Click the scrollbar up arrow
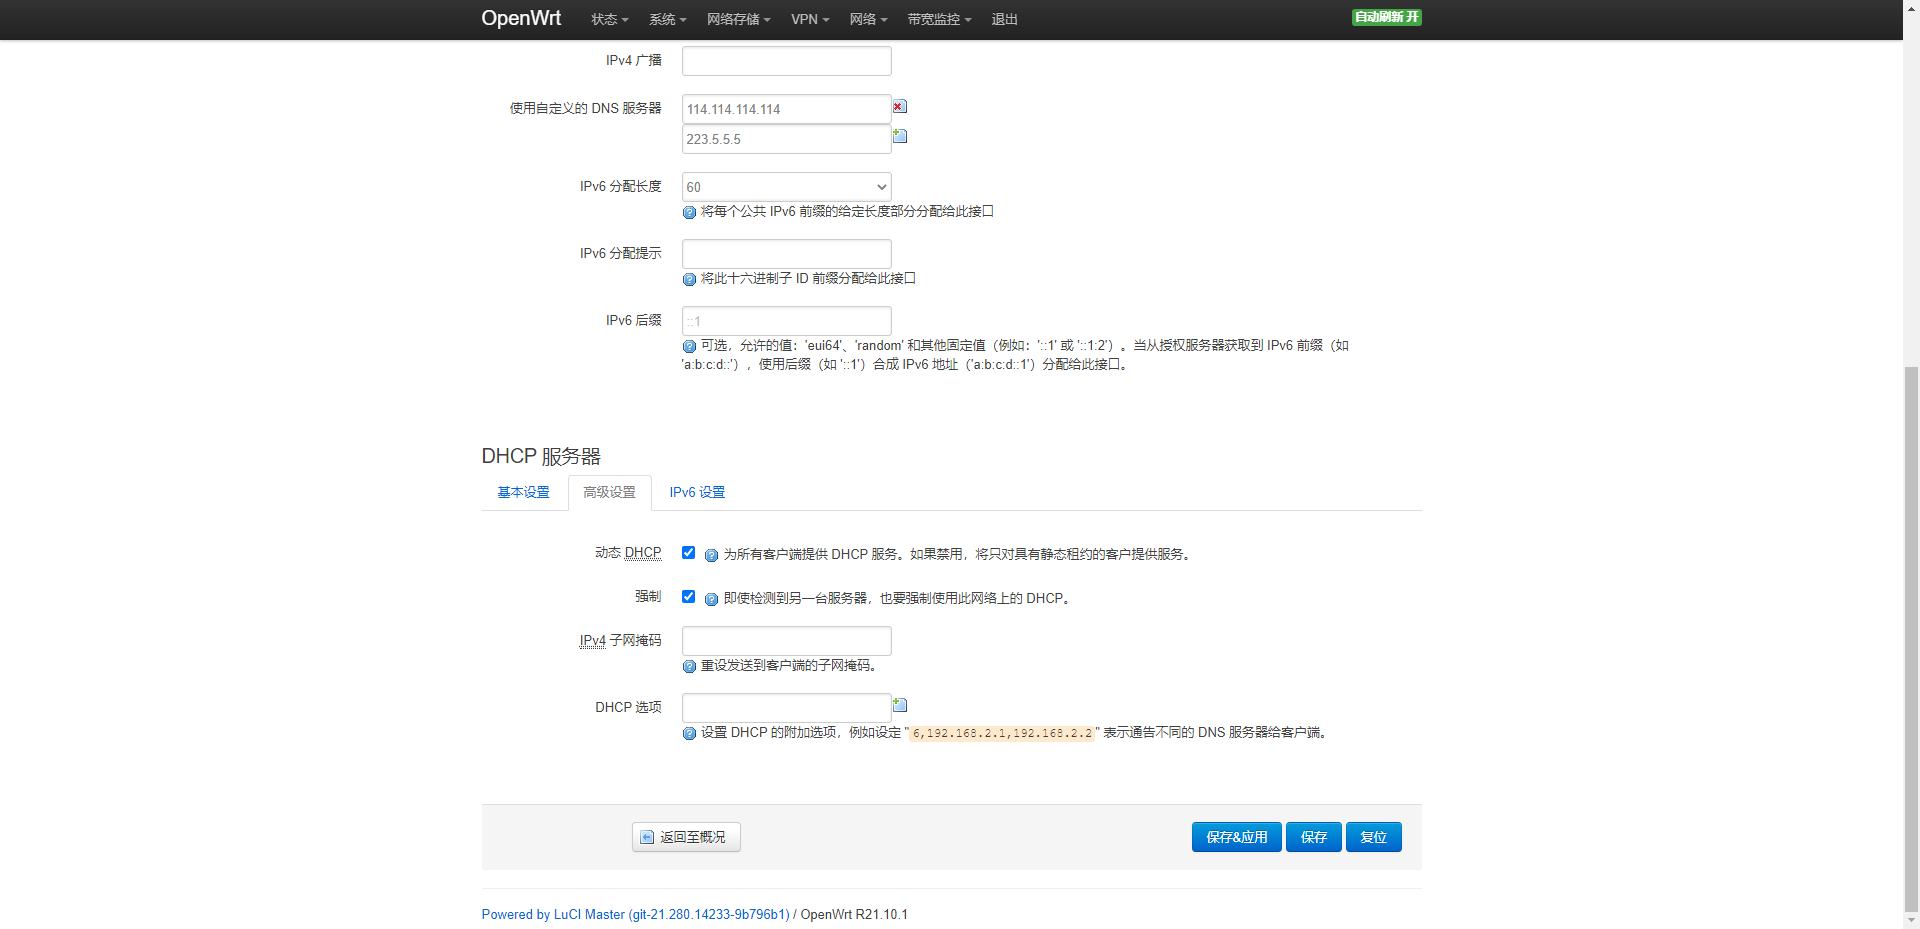Image resolution: width=1920 pixels, height=929 pixels. (1911, 8)
